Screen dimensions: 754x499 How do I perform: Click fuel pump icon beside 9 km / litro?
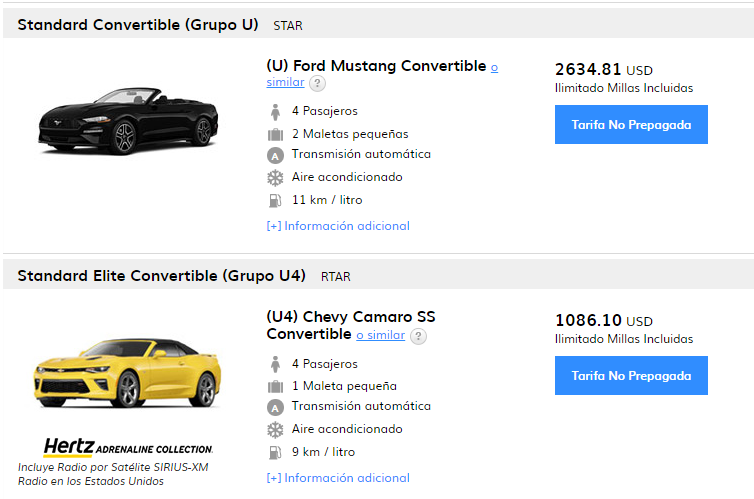click(x=275, y=452)
